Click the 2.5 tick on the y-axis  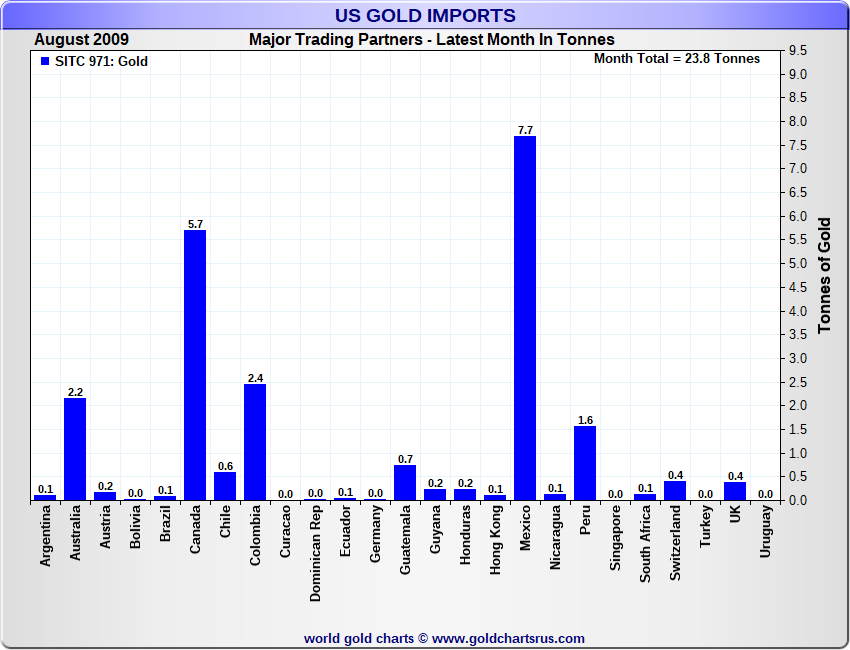[798, 382]
